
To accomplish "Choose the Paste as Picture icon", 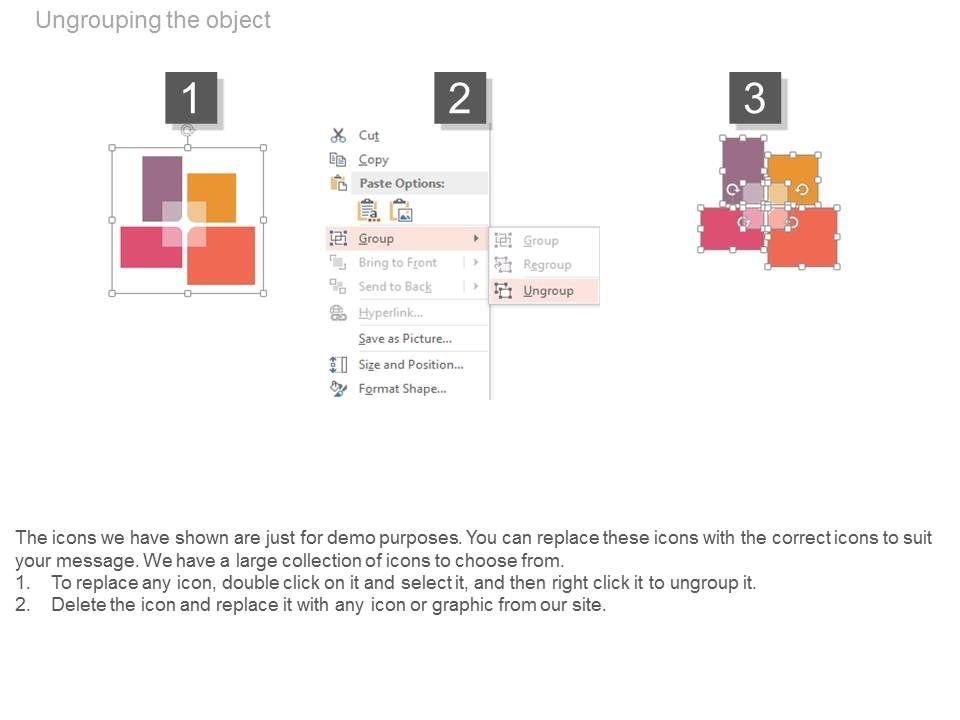I will pos(401,210).
